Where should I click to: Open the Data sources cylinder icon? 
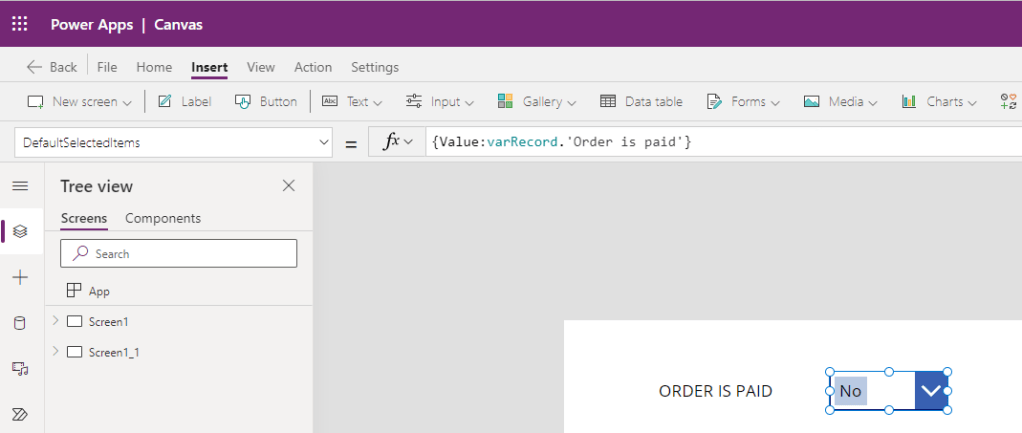pos(20,323)
